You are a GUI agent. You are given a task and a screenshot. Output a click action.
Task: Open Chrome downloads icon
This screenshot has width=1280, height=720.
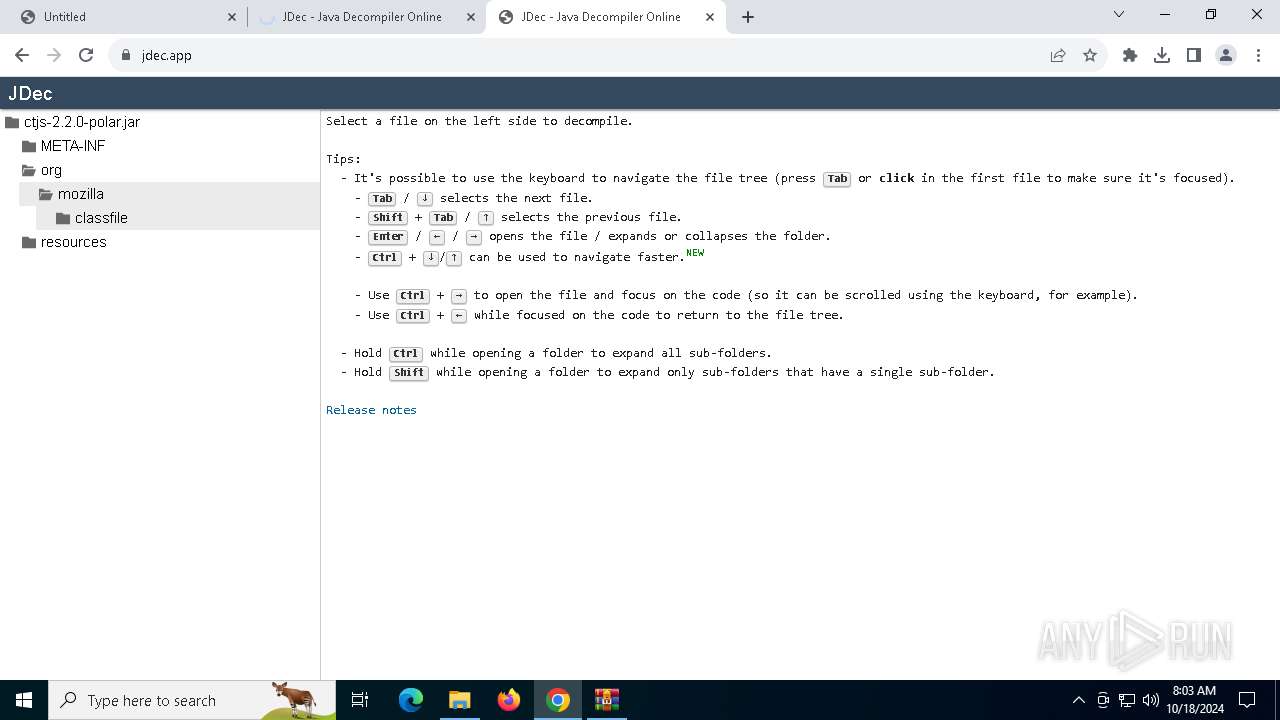(1162, 55)
